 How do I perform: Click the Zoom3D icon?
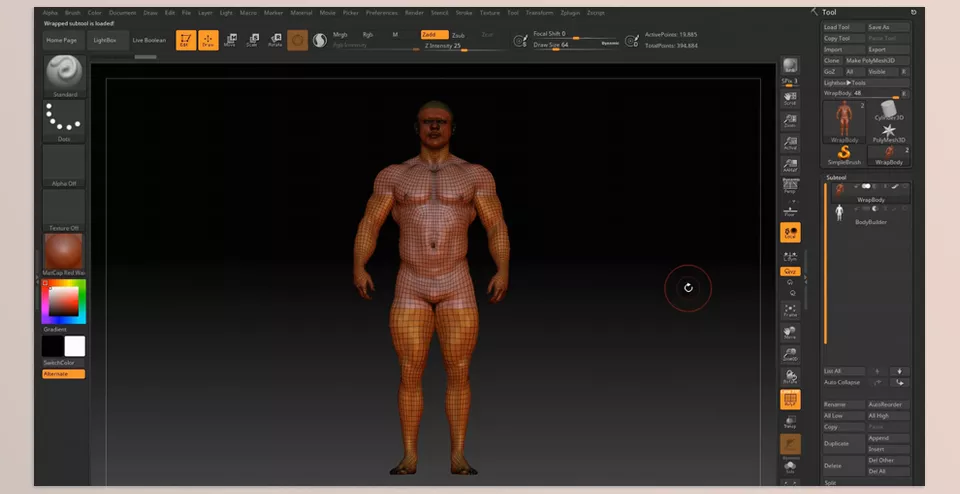coord(790,355)
